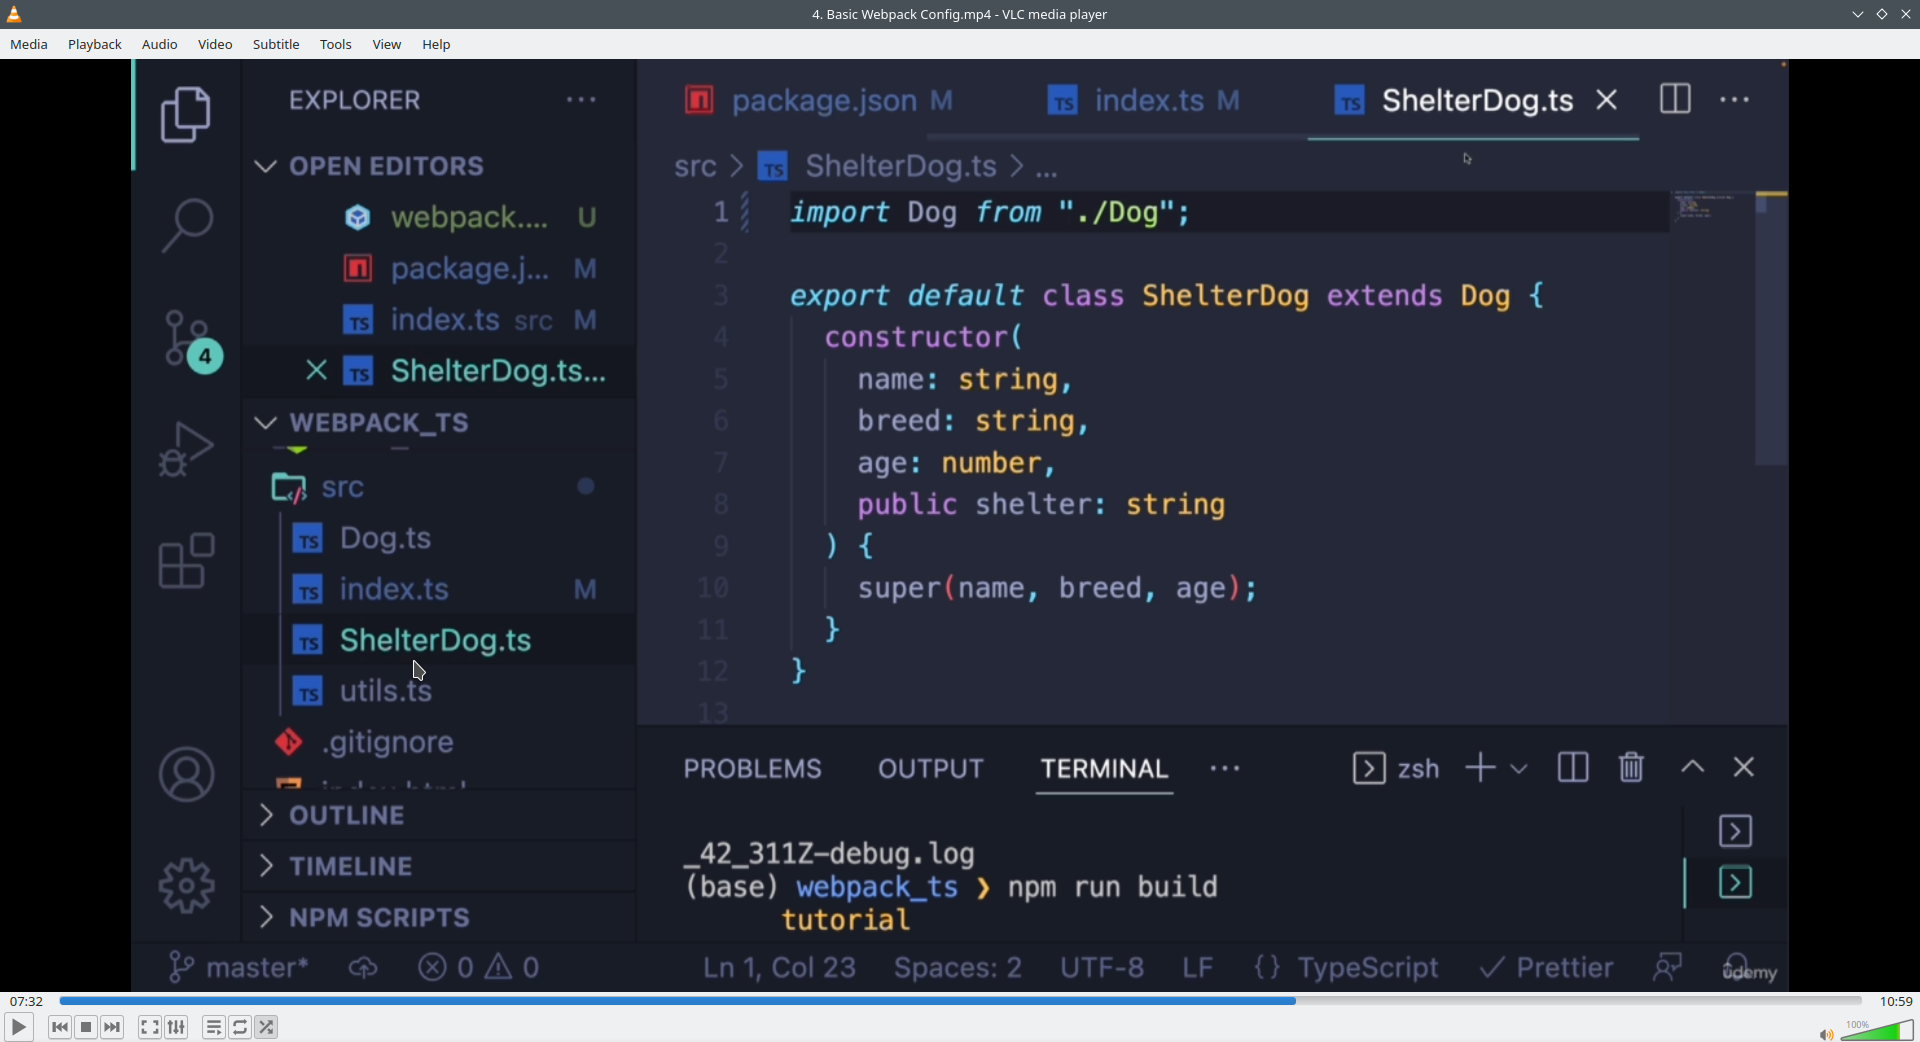The width and height of the screenshot is (1920, 1042).
Task: Open the VLC extended settings button
Action: click(177, 1027)
